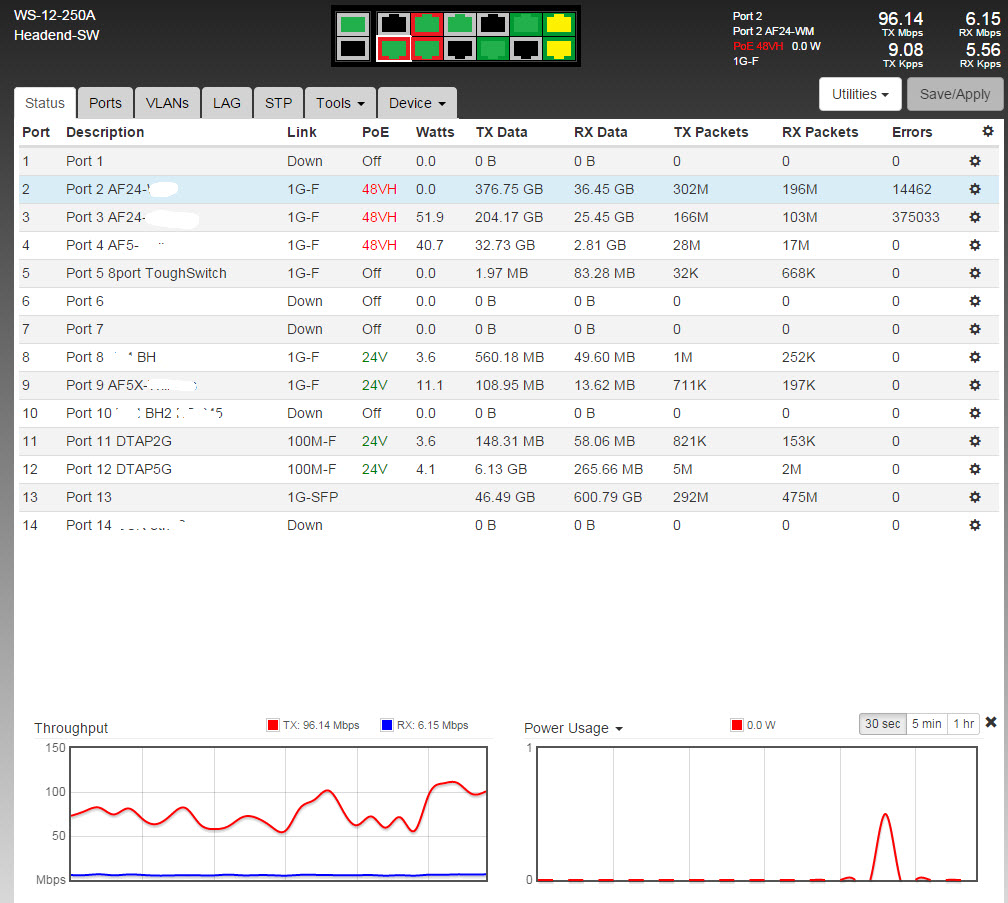The height and width of the screenshot is (903, 1008).
Task: Click the yellow Port 11 jack icon
Action: tap(560, 23)
